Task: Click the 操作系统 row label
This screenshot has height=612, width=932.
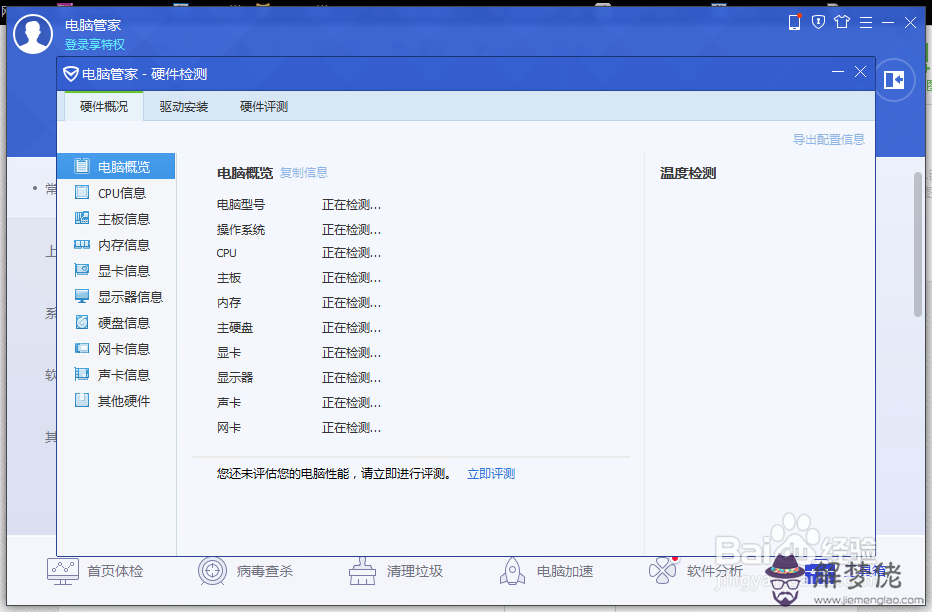Action: (x=241, y=229)
